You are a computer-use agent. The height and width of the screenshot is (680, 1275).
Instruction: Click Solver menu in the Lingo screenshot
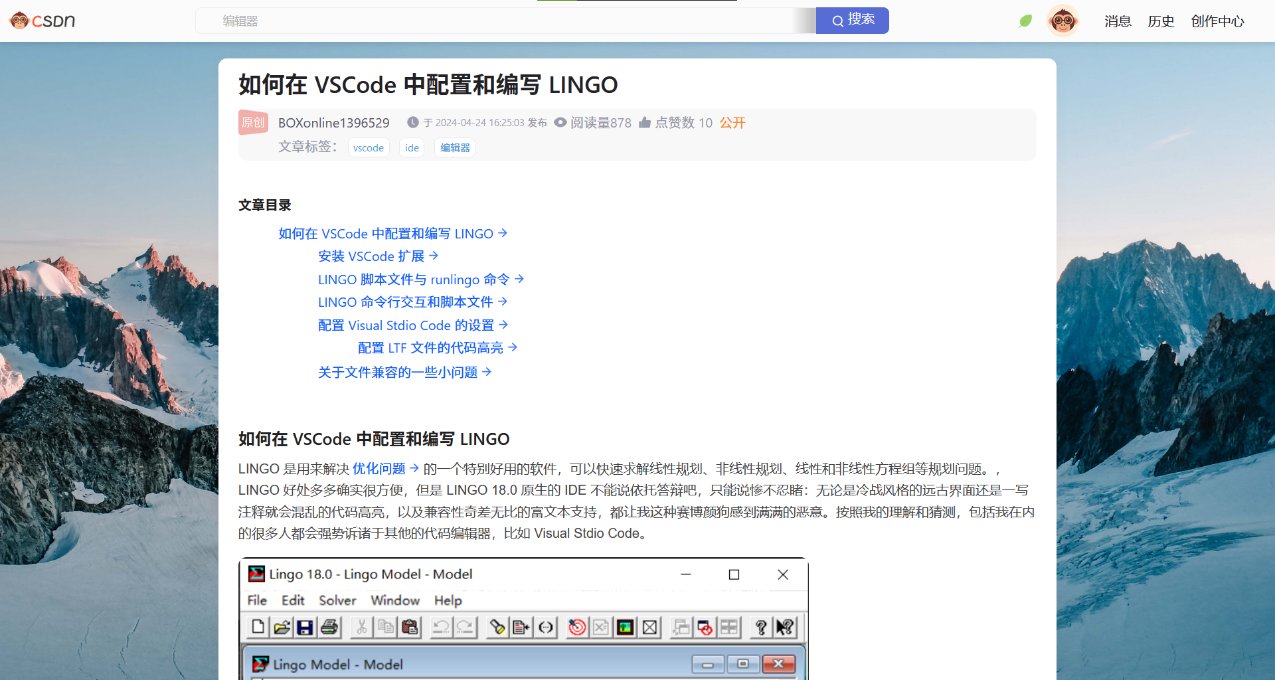(x=337, y=600)
